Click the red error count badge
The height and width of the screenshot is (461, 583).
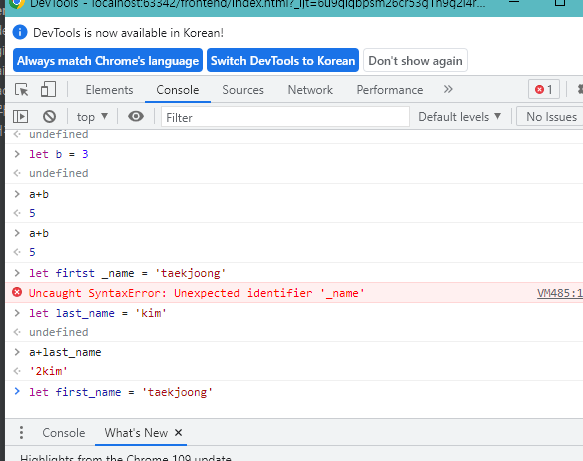544,89
